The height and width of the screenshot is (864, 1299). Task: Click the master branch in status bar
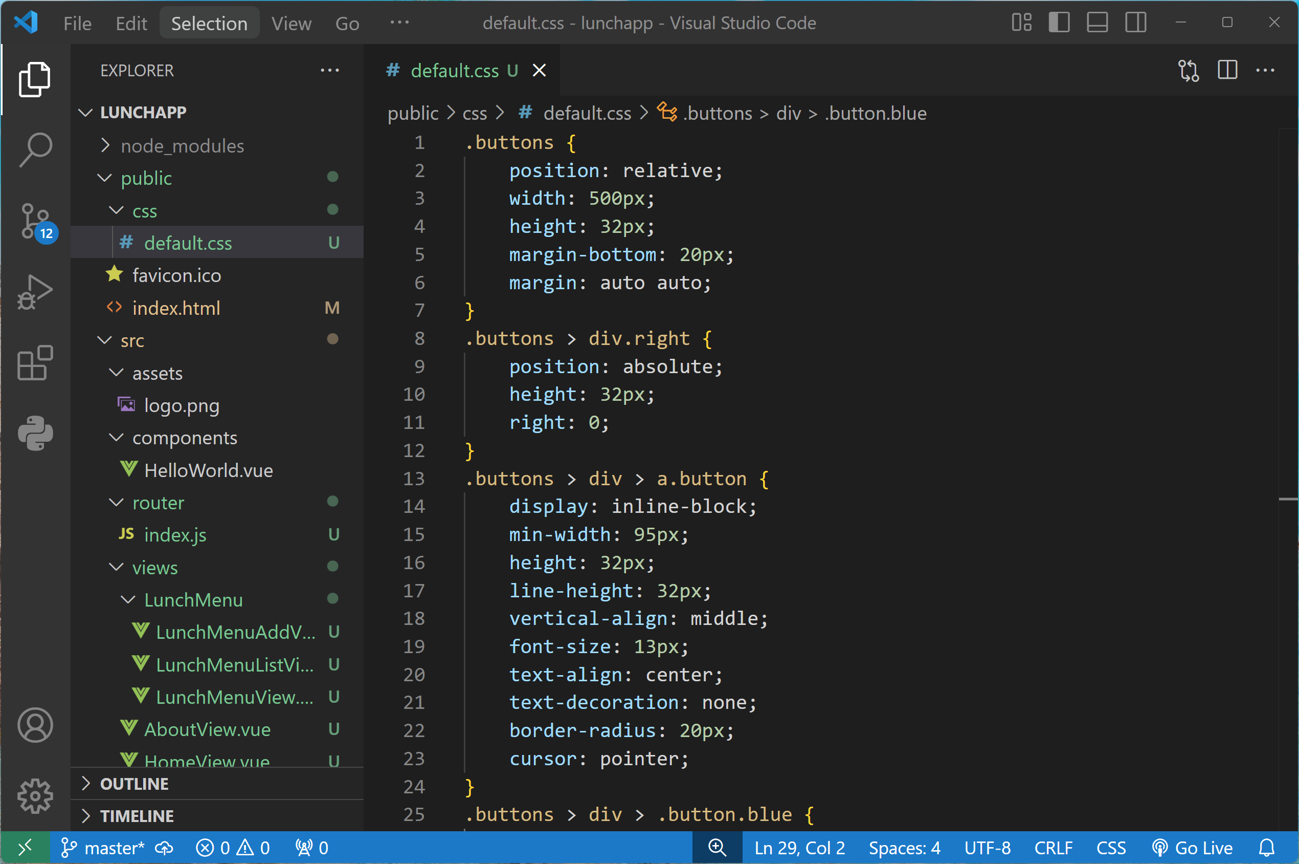click(102, 848)
